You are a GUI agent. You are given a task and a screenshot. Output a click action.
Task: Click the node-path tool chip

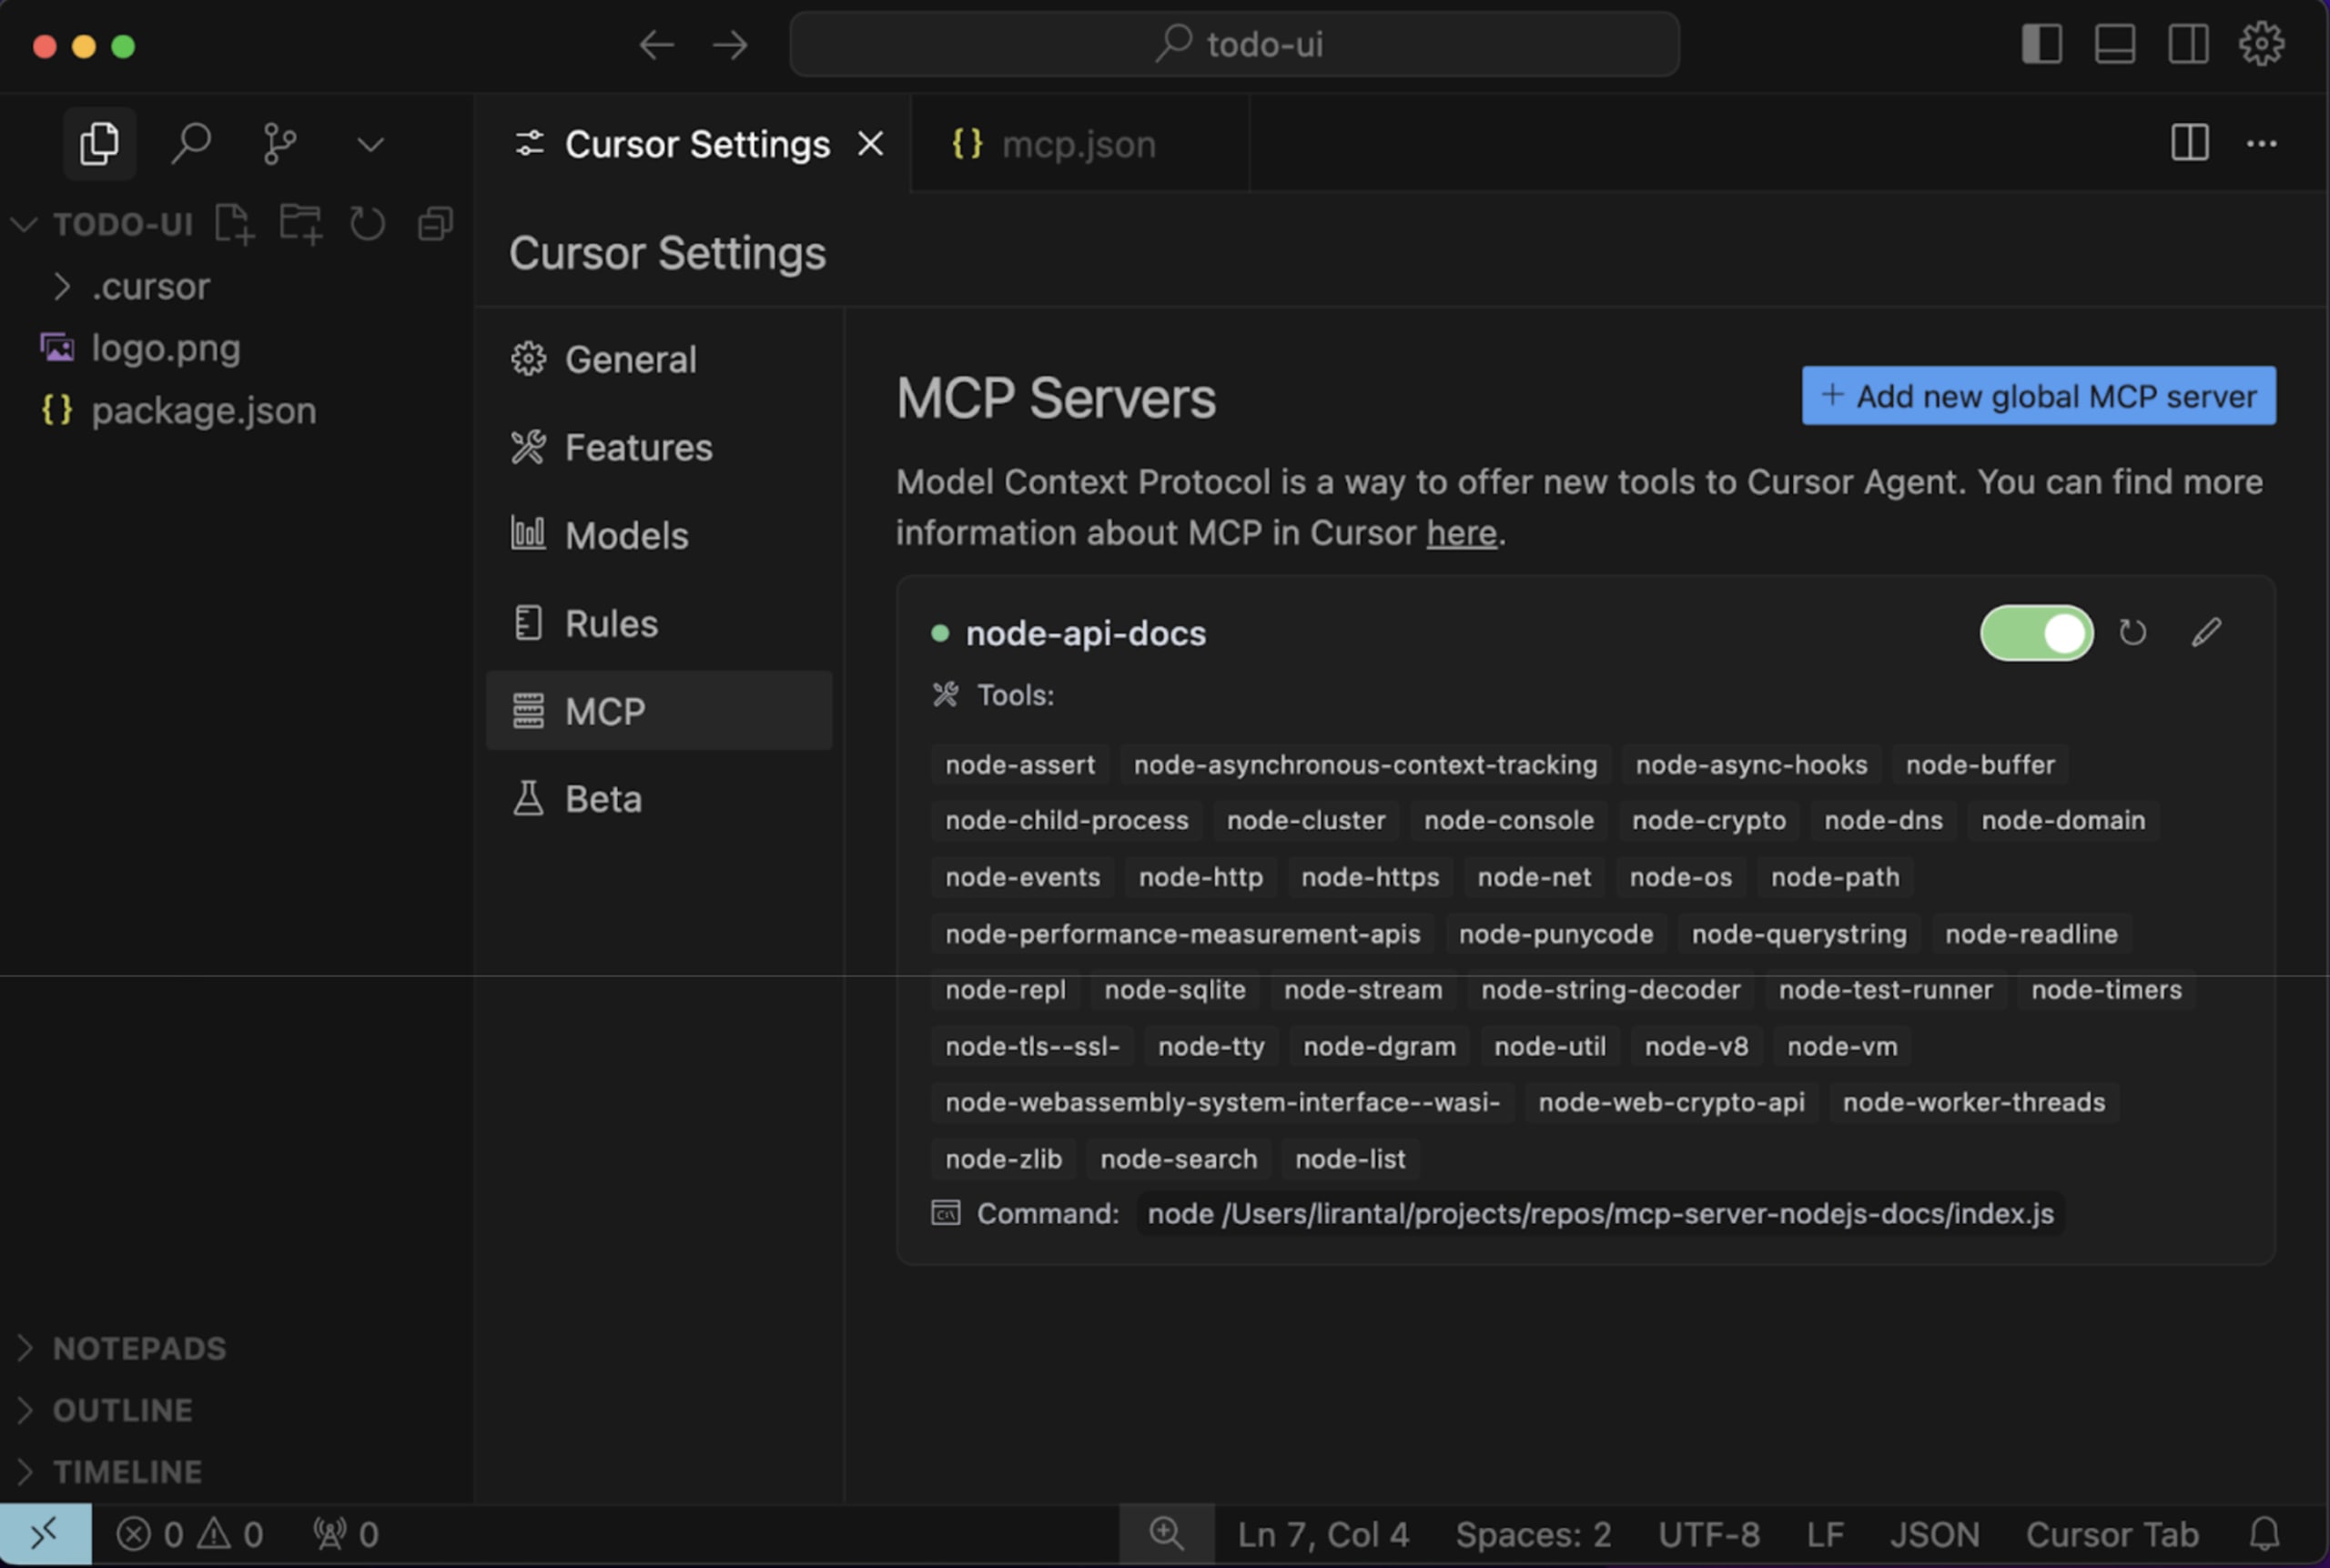[1835, 877]
